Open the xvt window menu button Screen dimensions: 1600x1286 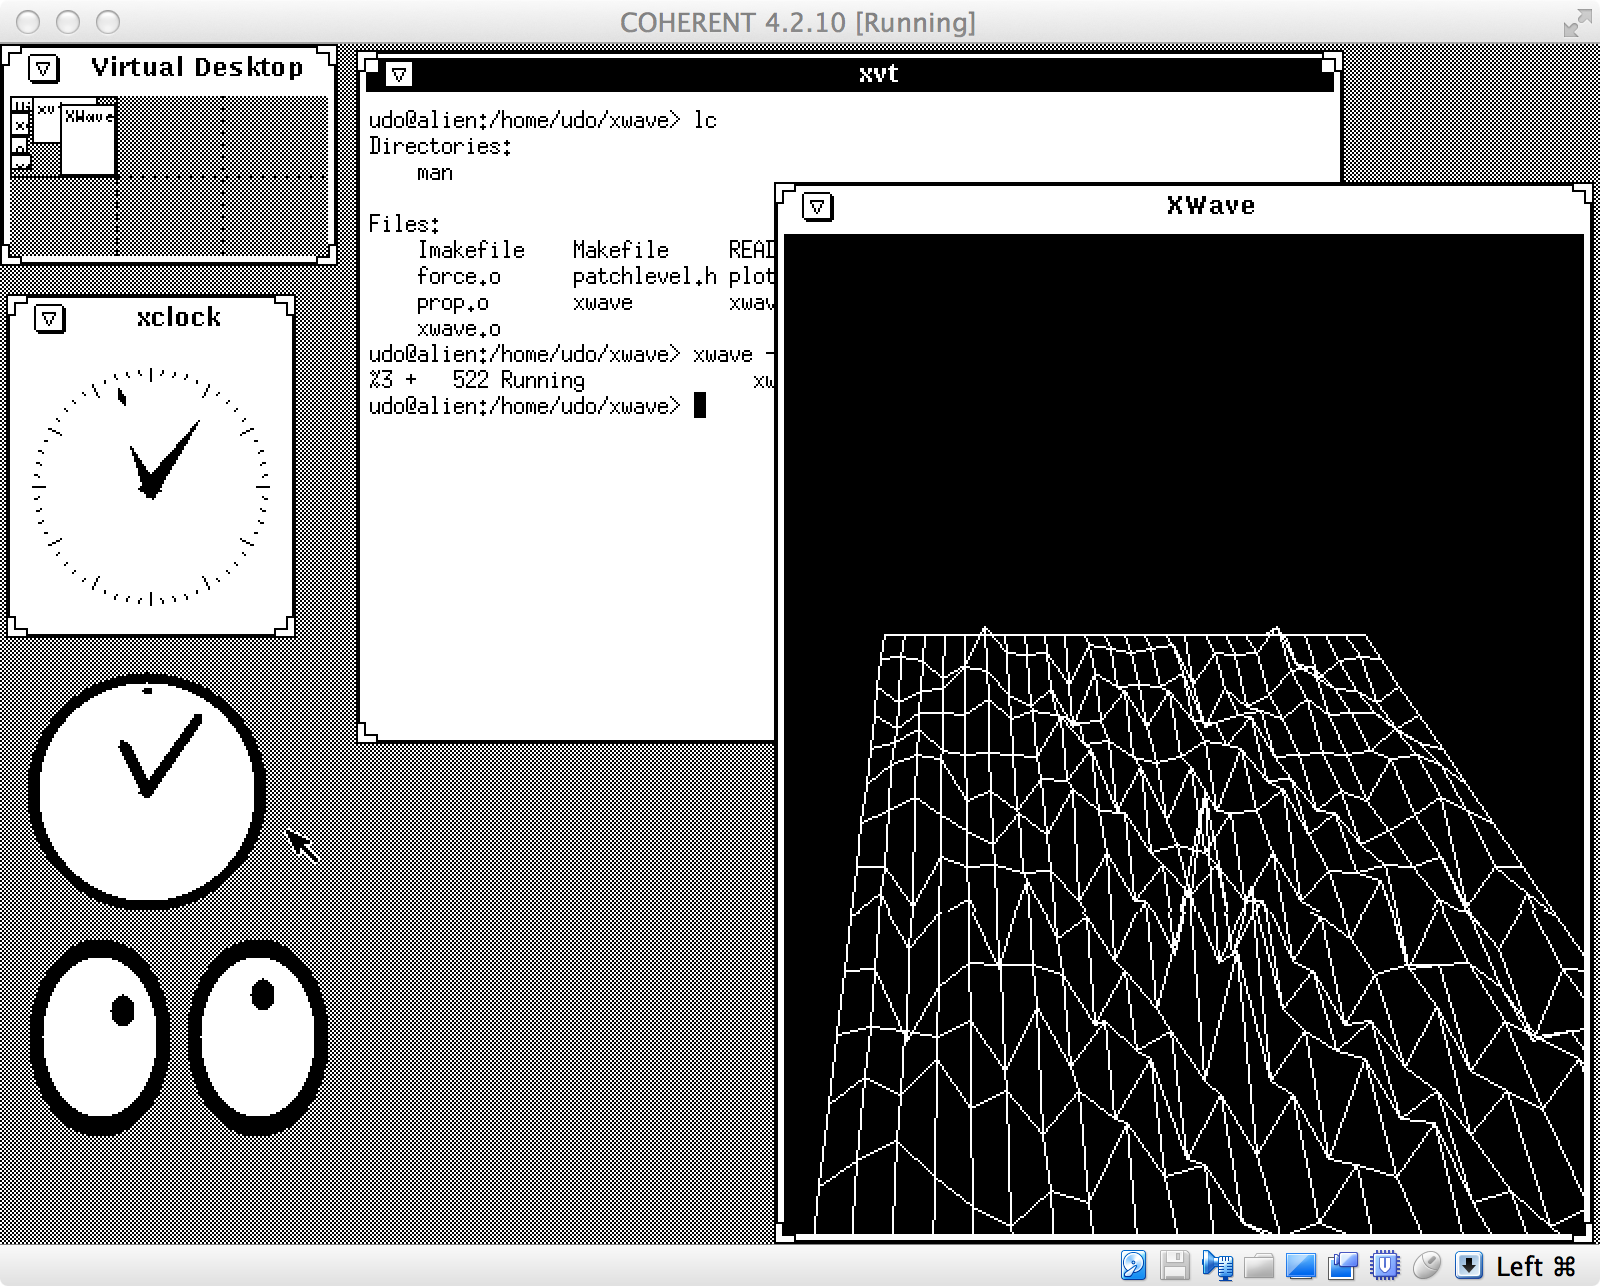[399, 74]
